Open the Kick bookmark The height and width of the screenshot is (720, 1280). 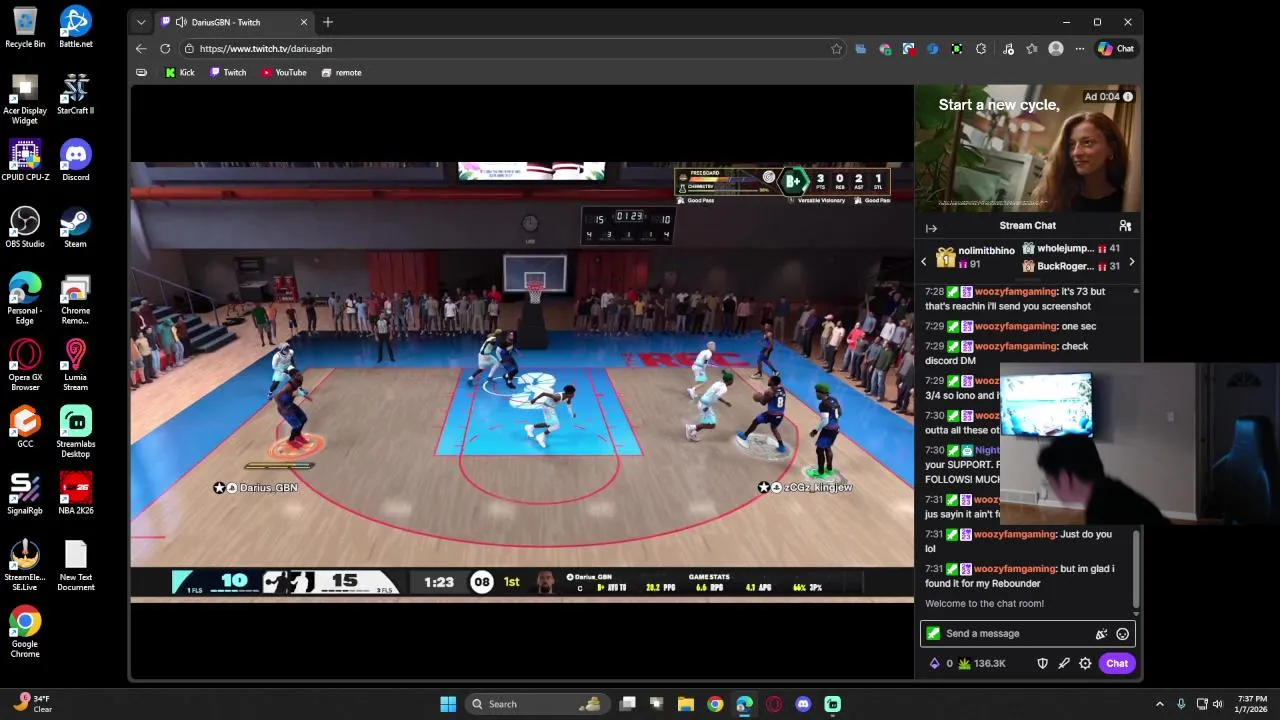point(180,72)
